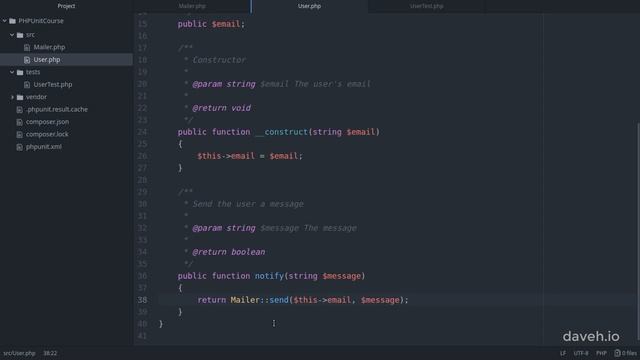640x360 pixels.
Task: Open Mailer.php in the project tree
Action: (x=49, y=47)
